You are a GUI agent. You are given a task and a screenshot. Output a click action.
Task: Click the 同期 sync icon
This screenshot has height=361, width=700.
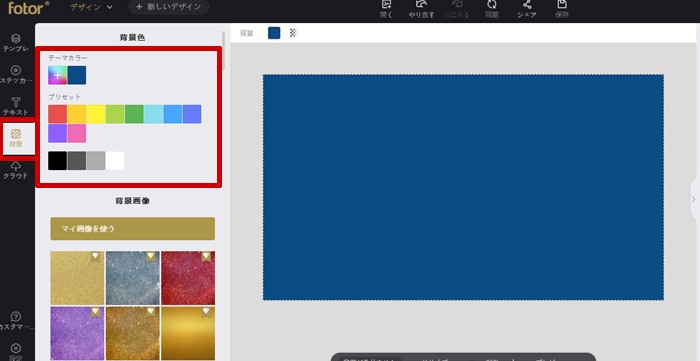492,8
